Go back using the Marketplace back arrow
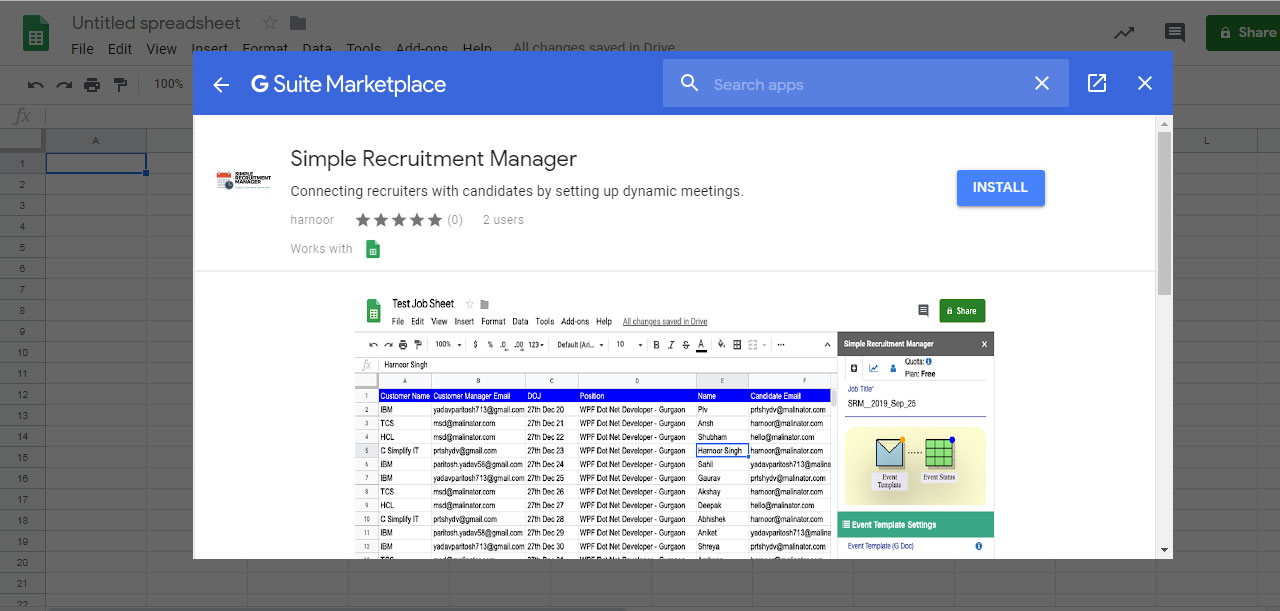This screenshot has width=1280, height=611. [221, 84]
